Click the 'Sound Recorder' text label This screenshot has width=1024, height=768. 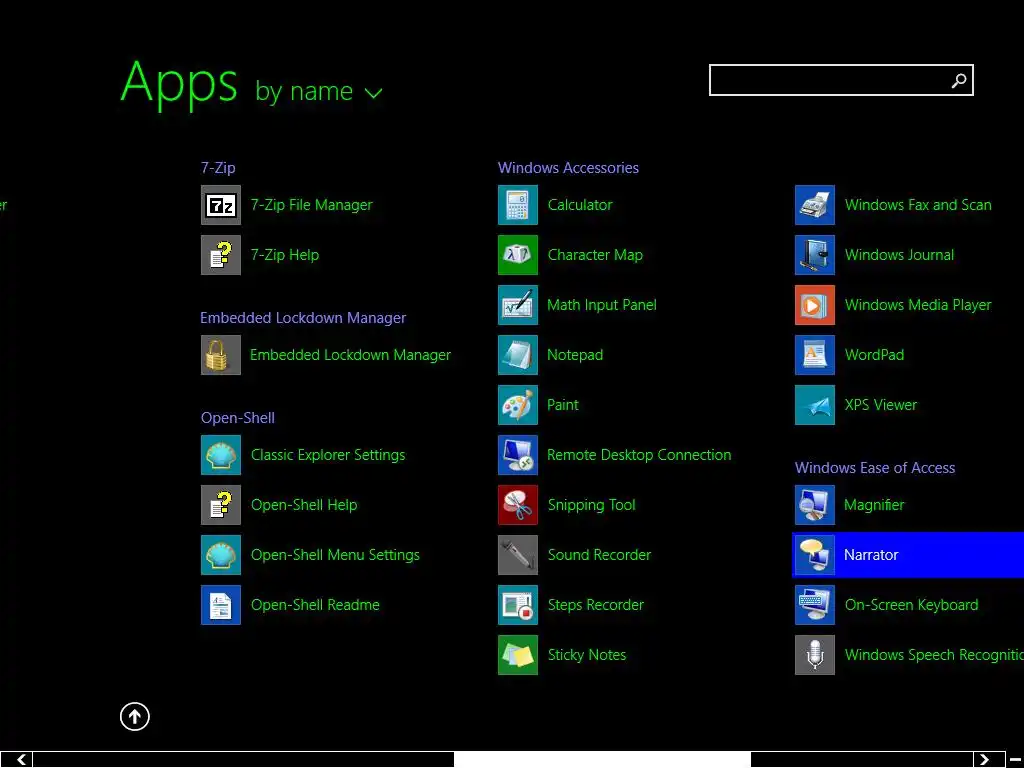coord(599,555)
